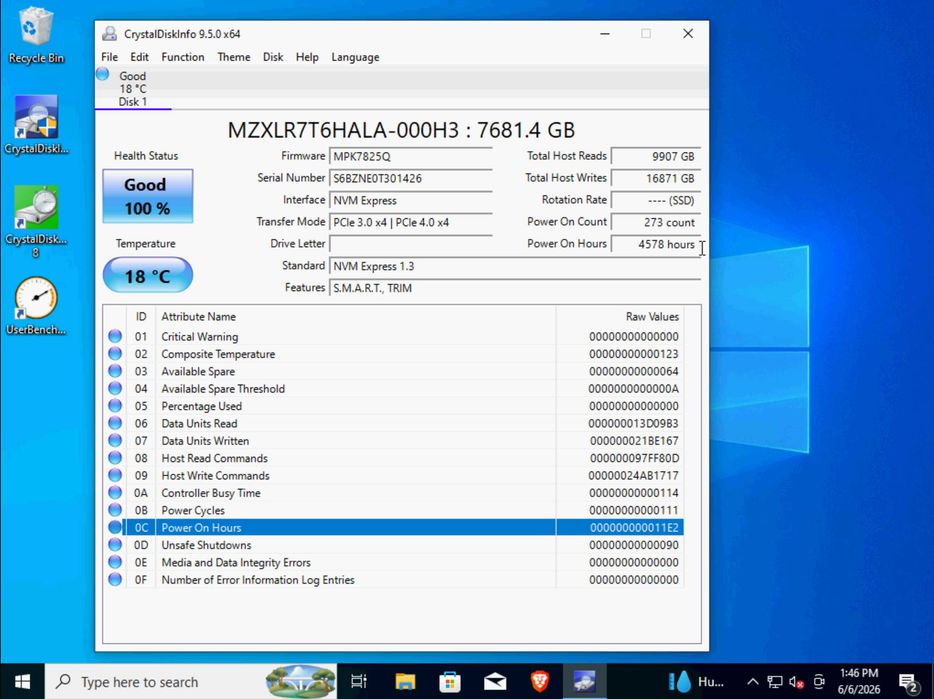
Task: Launch Brave browser from the taskbar
Action: point(540,681)
